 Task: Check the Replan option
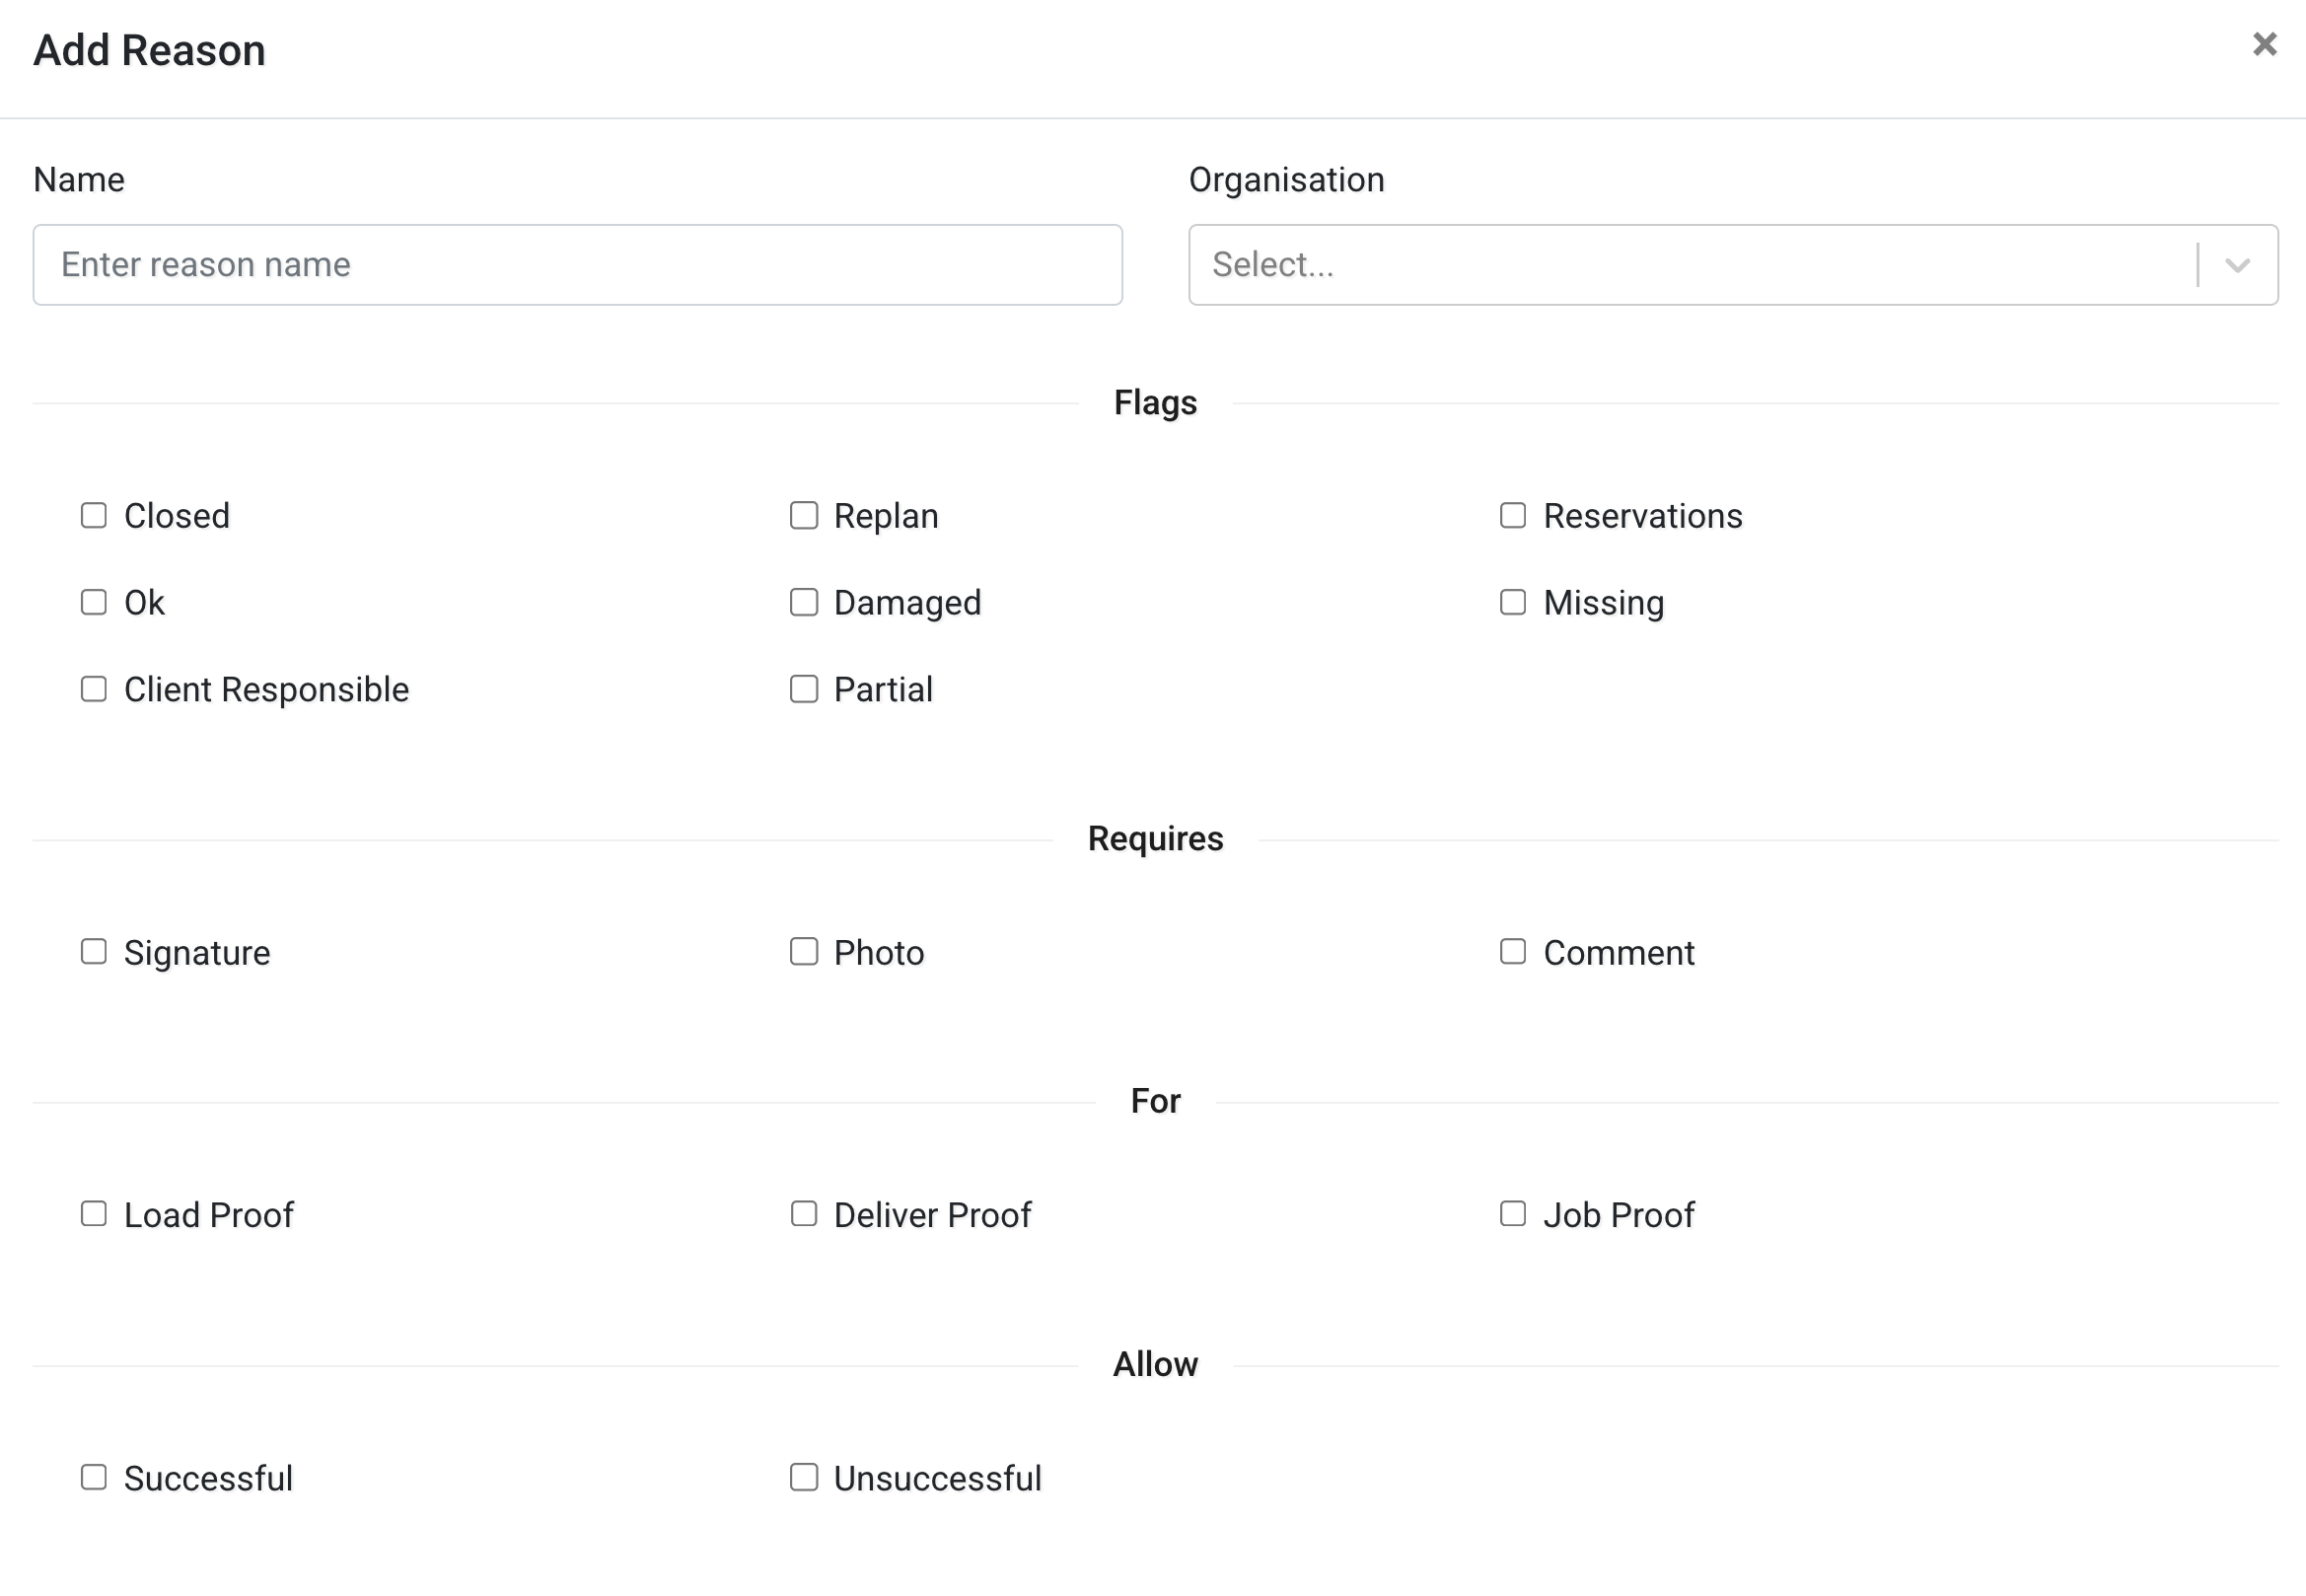tap(804, 515)
